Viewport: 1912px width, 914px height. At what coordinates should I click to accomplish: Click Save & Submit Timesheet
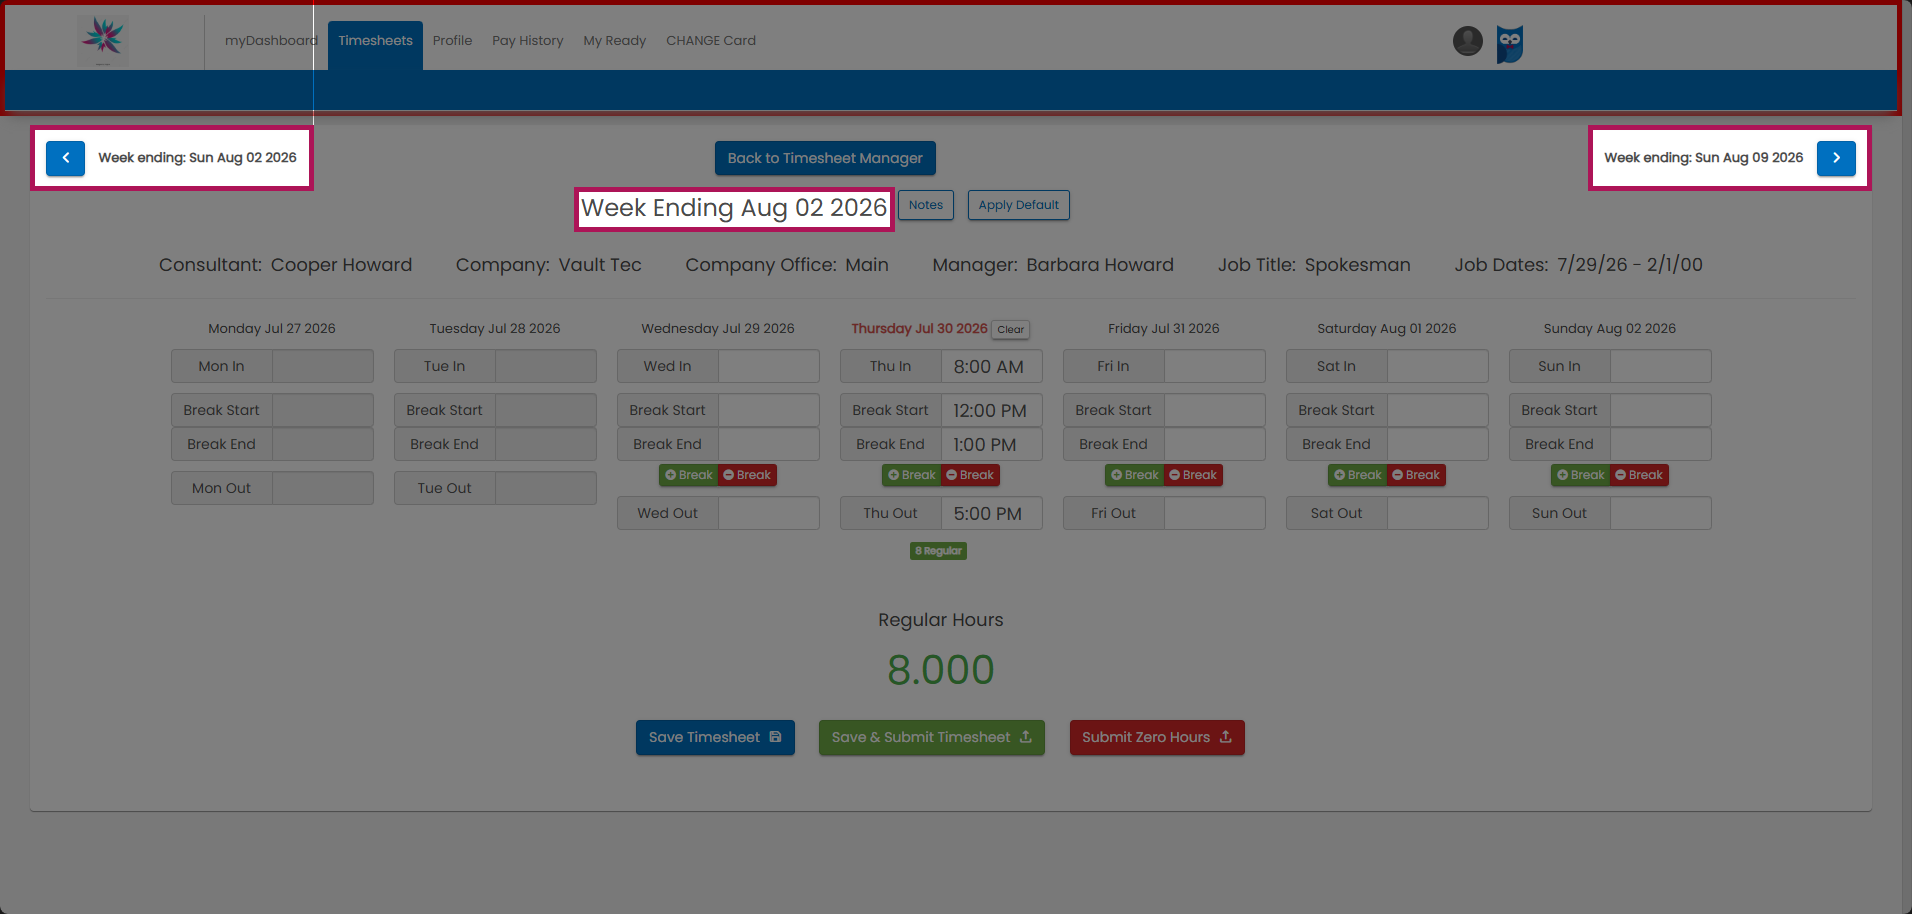931,737
